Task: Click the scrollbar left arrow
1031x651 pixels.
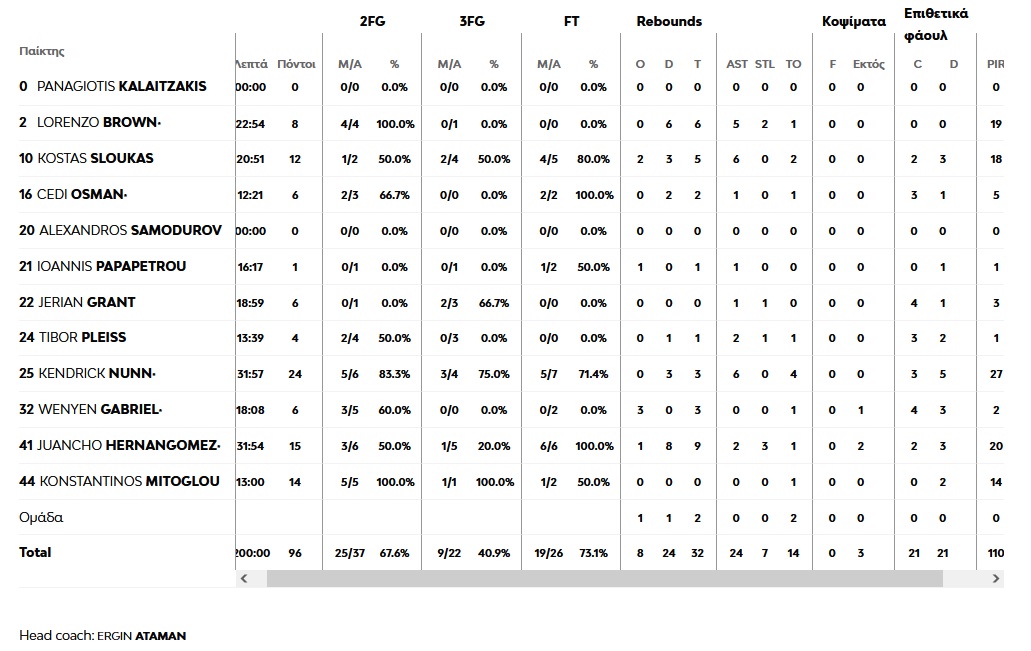Action: tap(244, 579)
